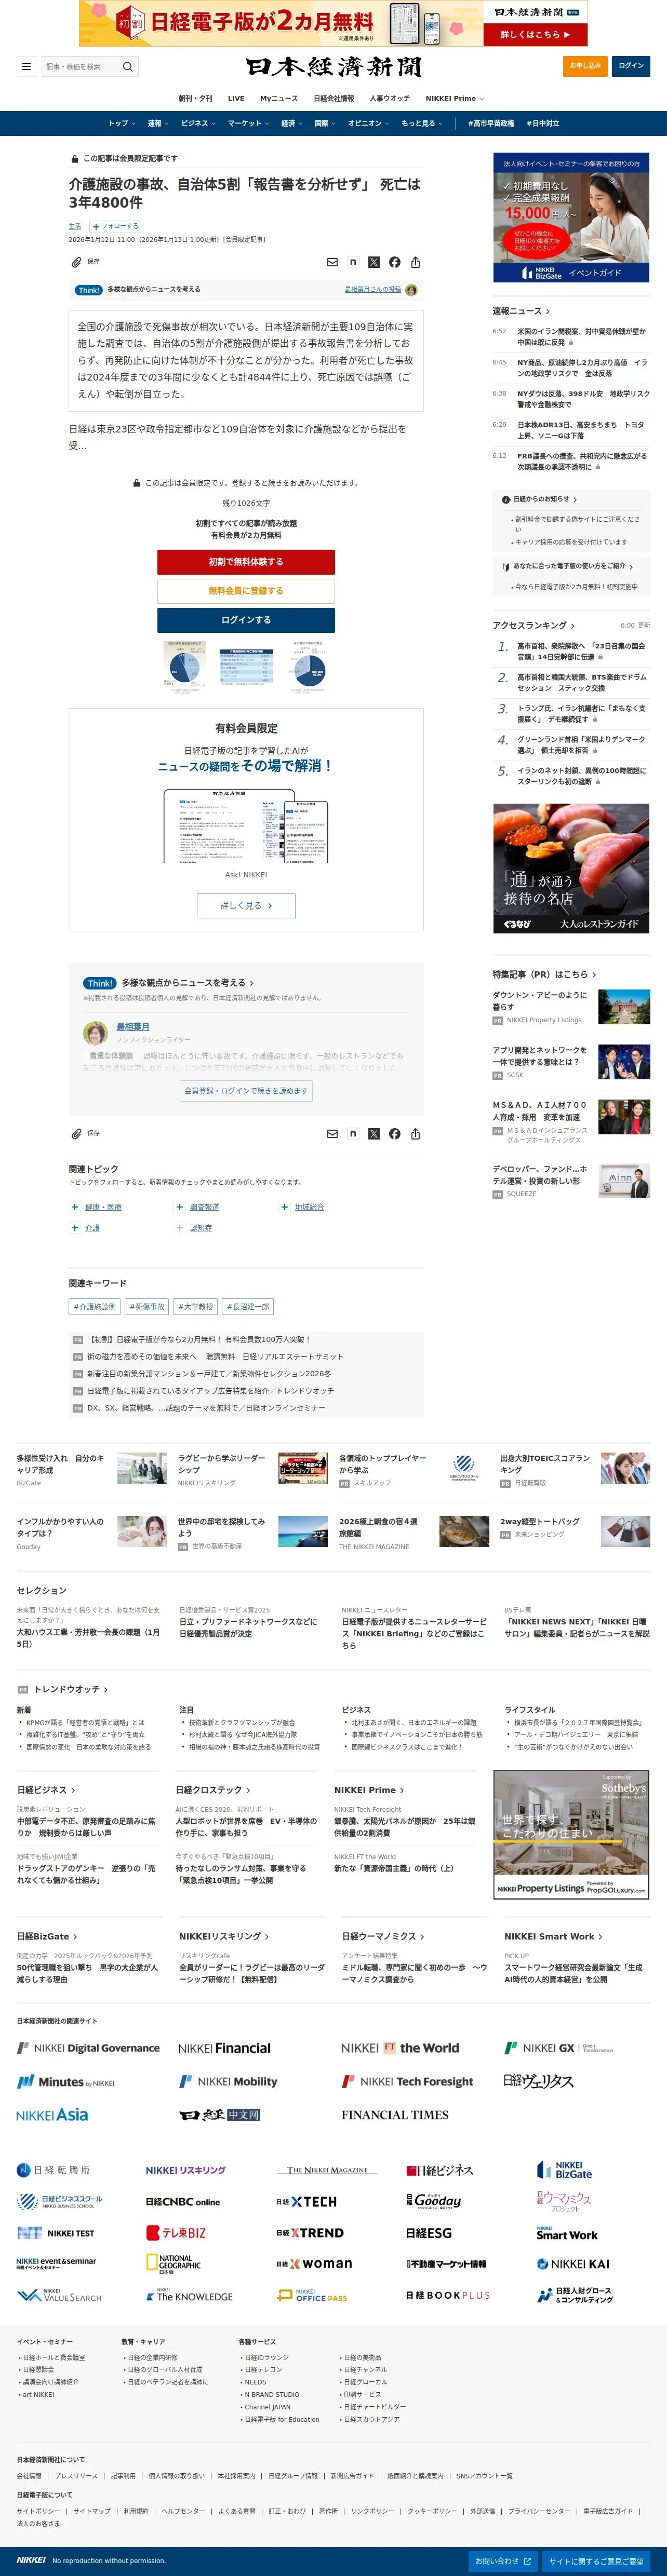
Task: Click the X icon above 関連トピック
Action: pyautogui.click(x=374, y=1134)
